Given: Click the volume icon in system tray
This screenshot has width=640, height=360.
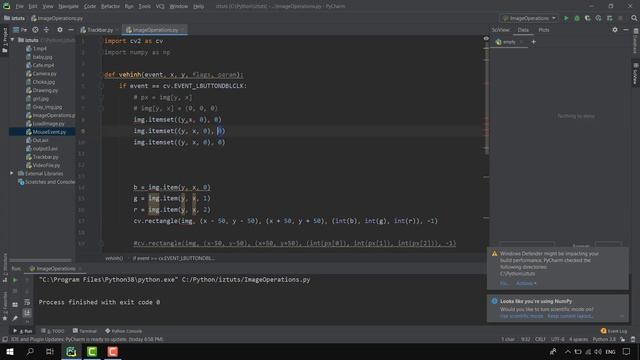Looking at the screenshot, I should pyautogui.click(x=598, y=351).
